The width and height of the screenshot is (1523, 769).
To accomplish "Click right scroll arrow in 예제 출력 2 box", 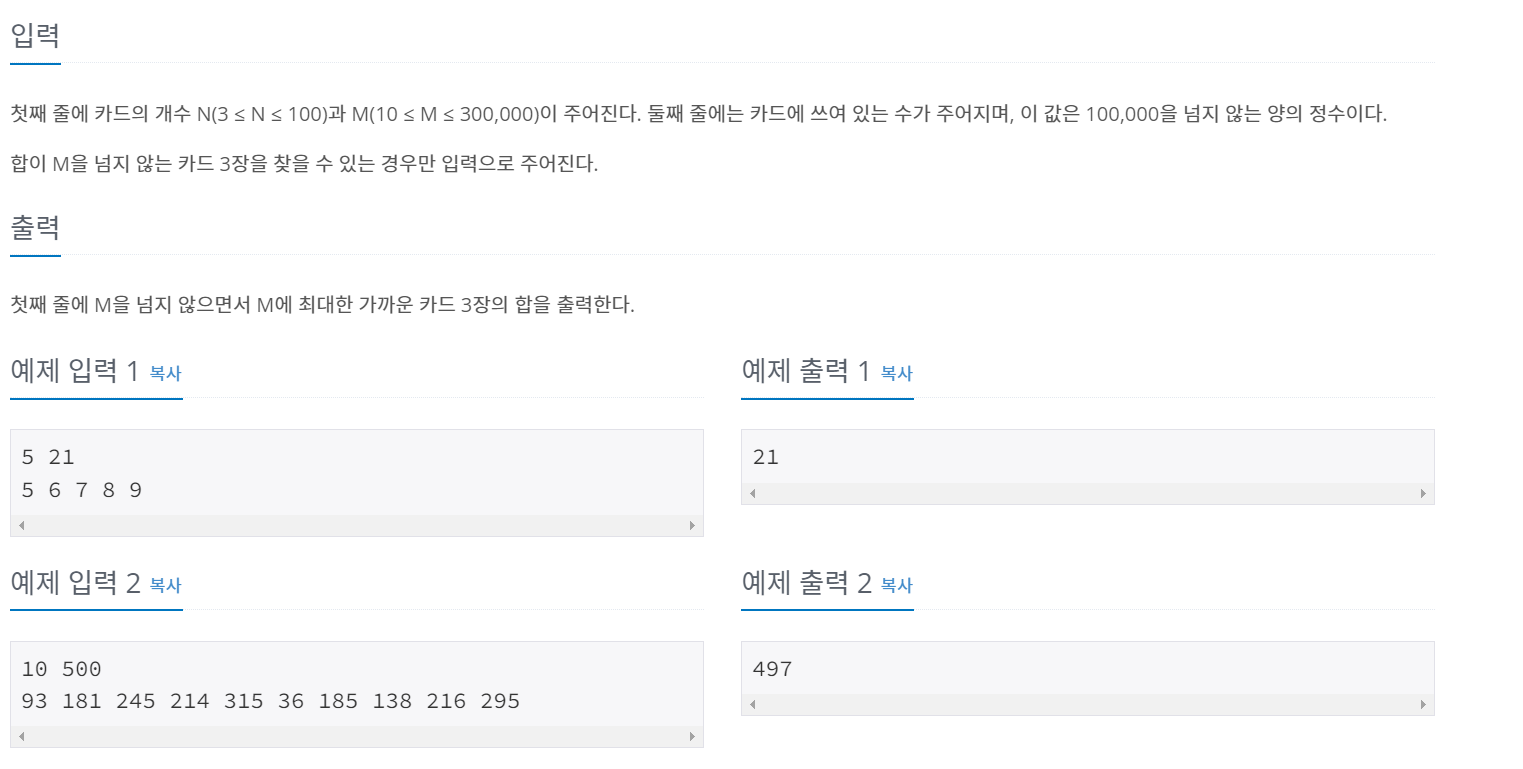I will pyautogui.click(x=1423, y=704).
